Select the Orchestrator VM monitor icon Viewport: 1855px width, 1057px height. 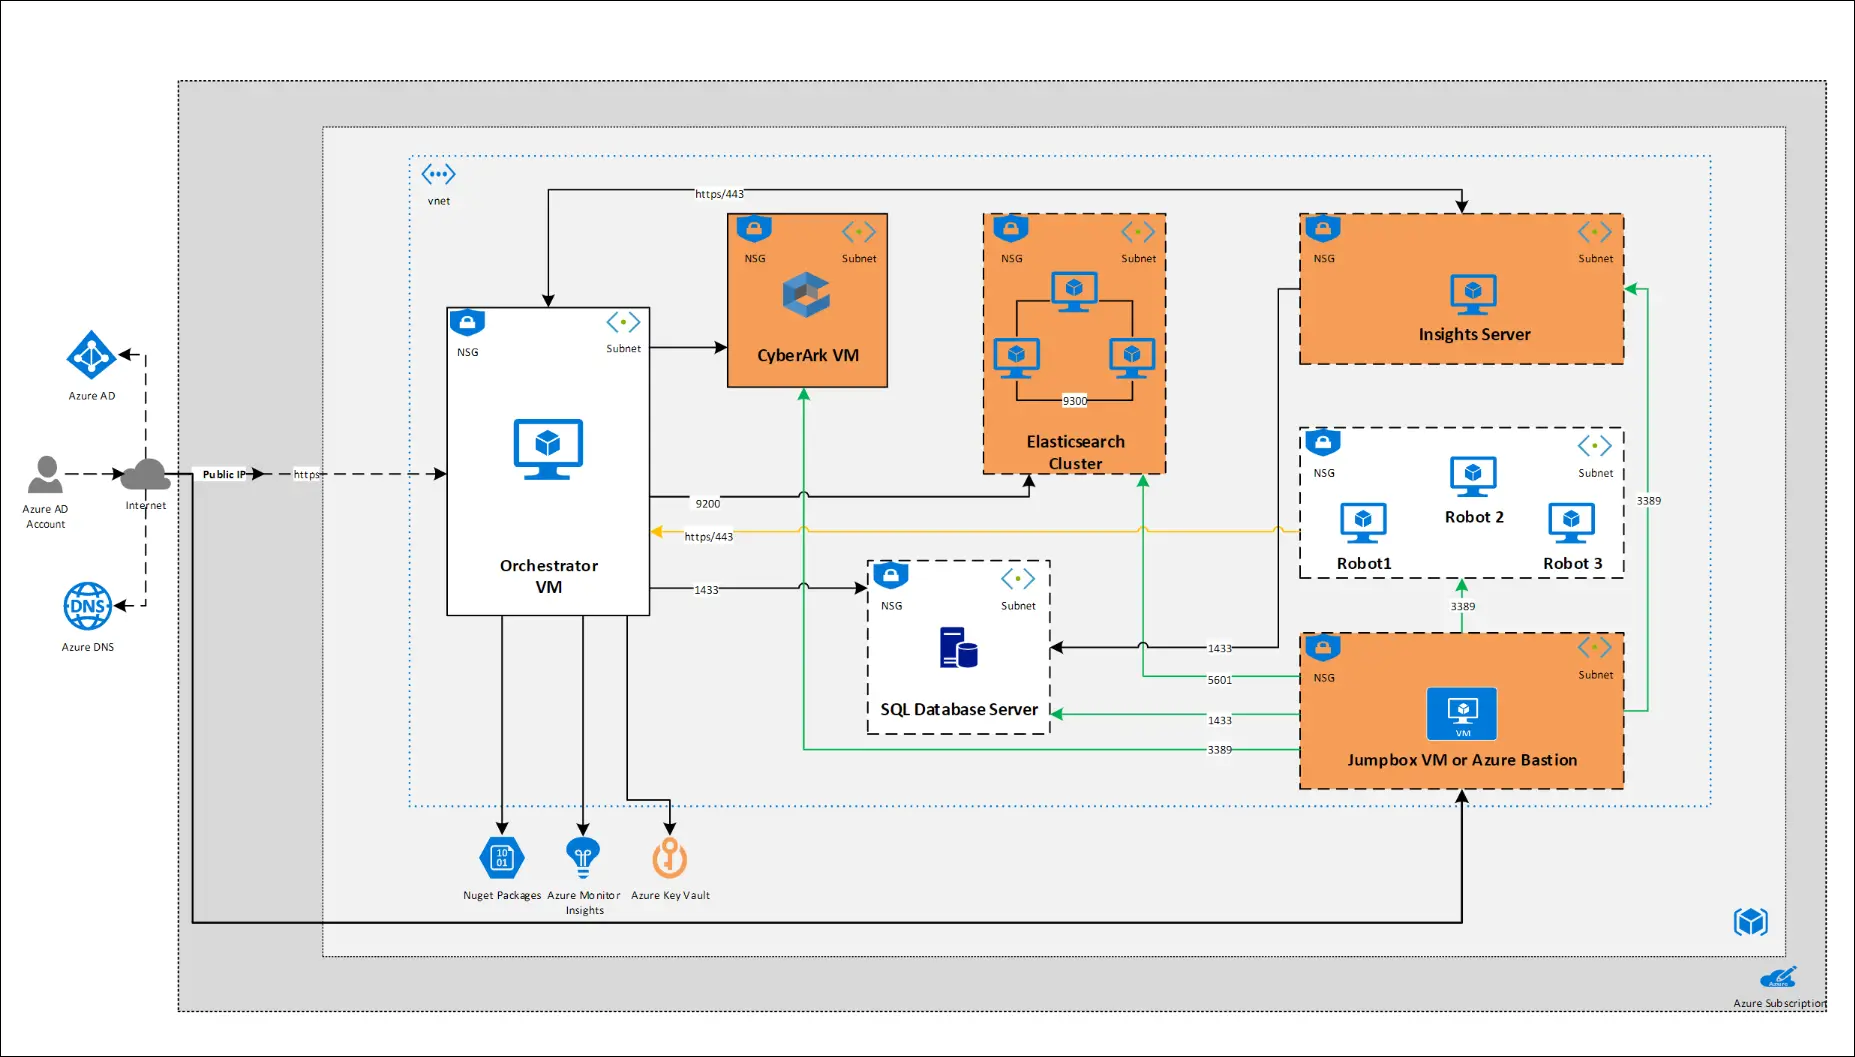[x=548, y=449]
